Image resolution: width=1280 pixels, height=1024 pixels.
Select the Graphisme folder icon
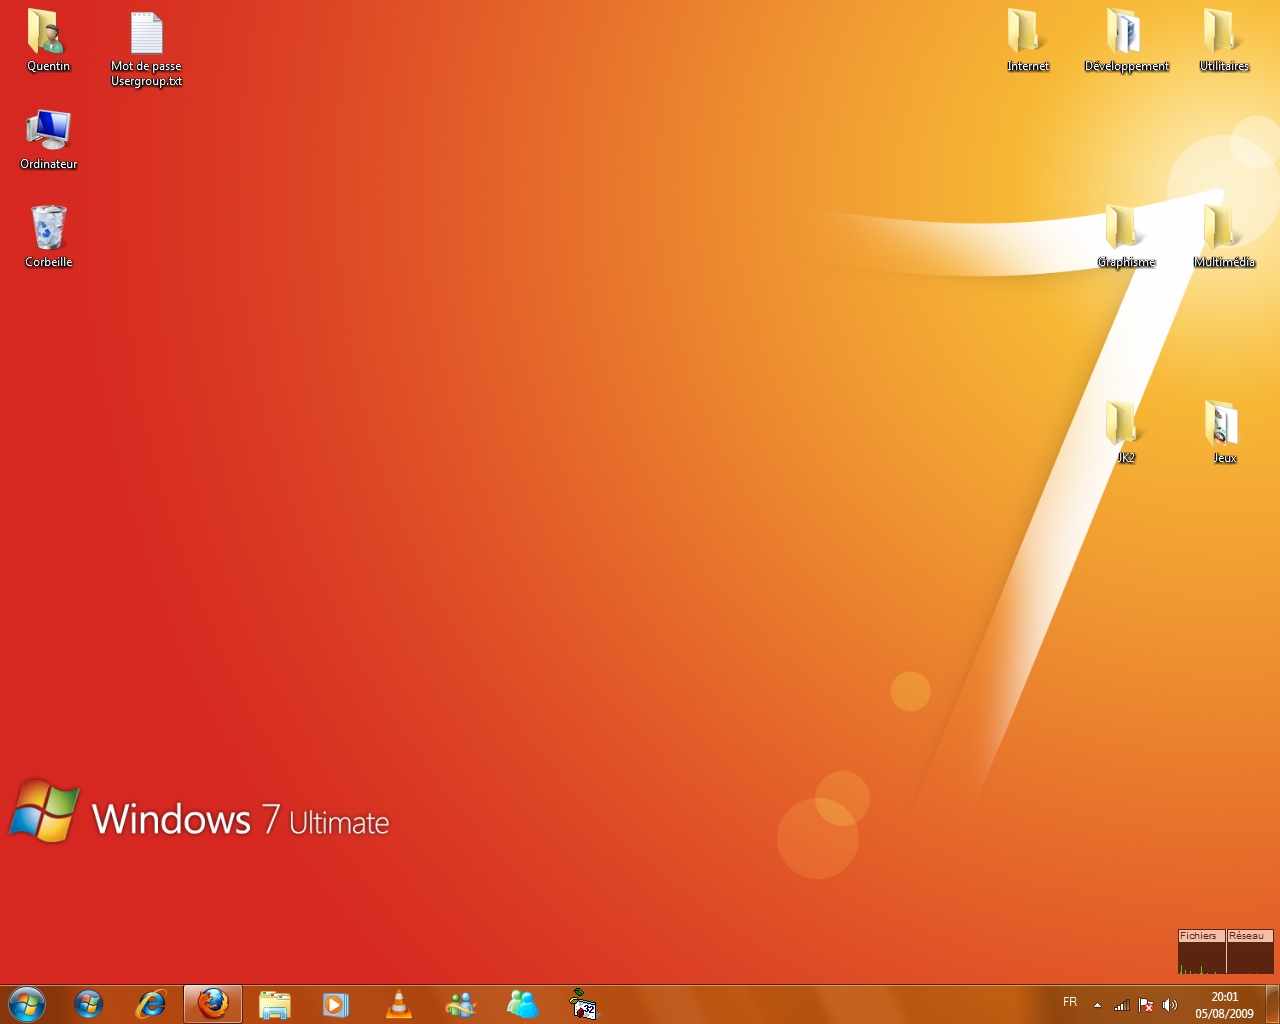tap(1126, 237)
